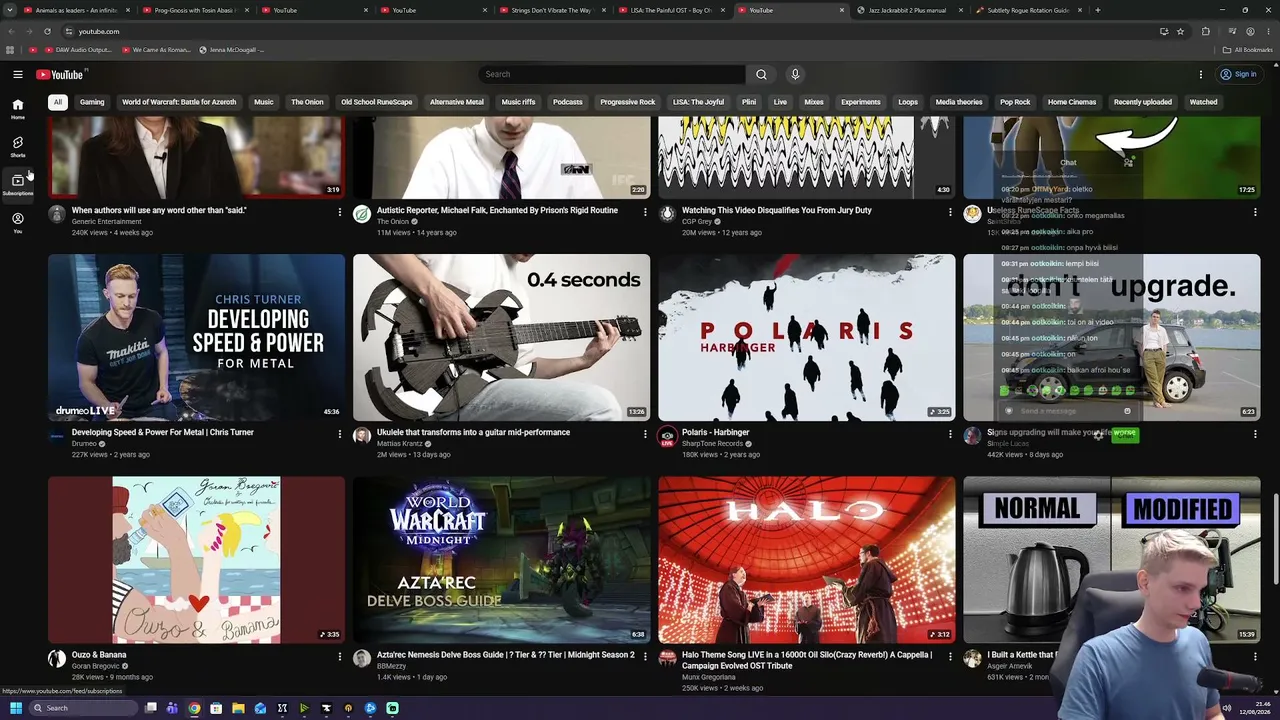Screen dimensions: 1280x720
Task: Open options for Aztarec Nemesis Delve video
Action: click(x=645, y=657)
